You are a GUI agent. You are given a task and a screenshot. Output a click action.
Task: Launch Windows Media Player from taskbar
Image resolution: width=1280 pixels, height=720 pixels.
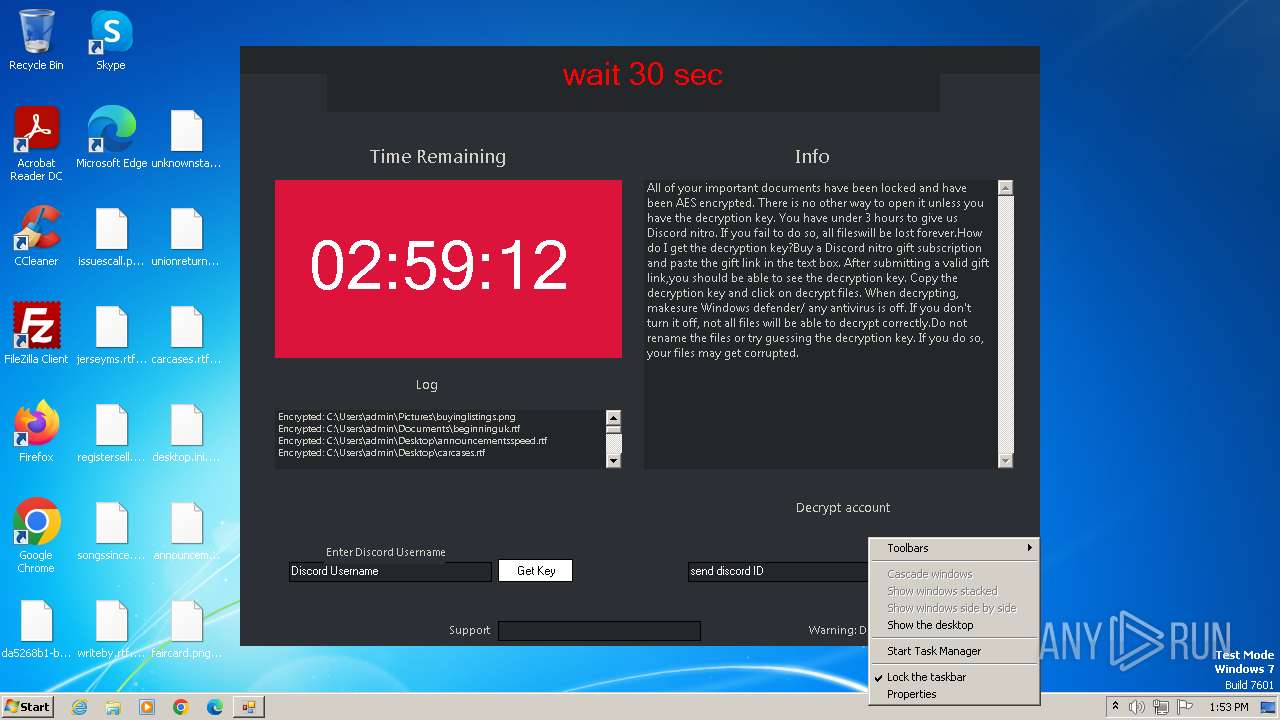[147, 707]
